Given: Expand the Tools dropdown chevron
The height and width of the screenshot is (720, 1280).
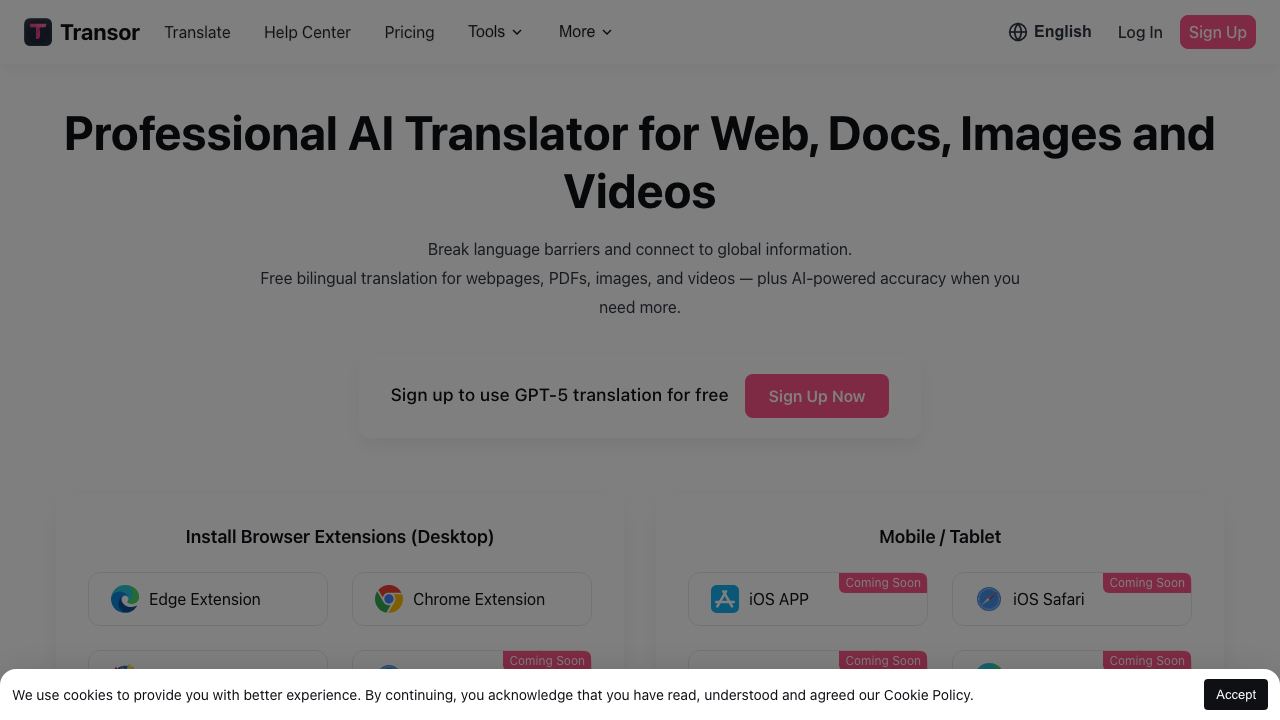Looking at the screenshot, I should point(517,32).
